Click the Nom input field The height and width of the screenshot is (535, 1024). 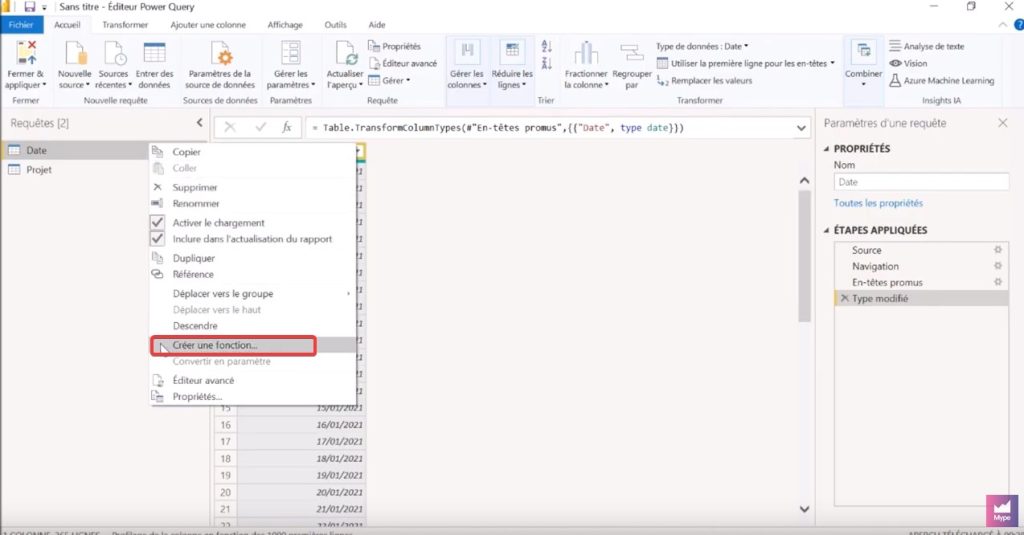pyautogui.click(x=921, y=182)
